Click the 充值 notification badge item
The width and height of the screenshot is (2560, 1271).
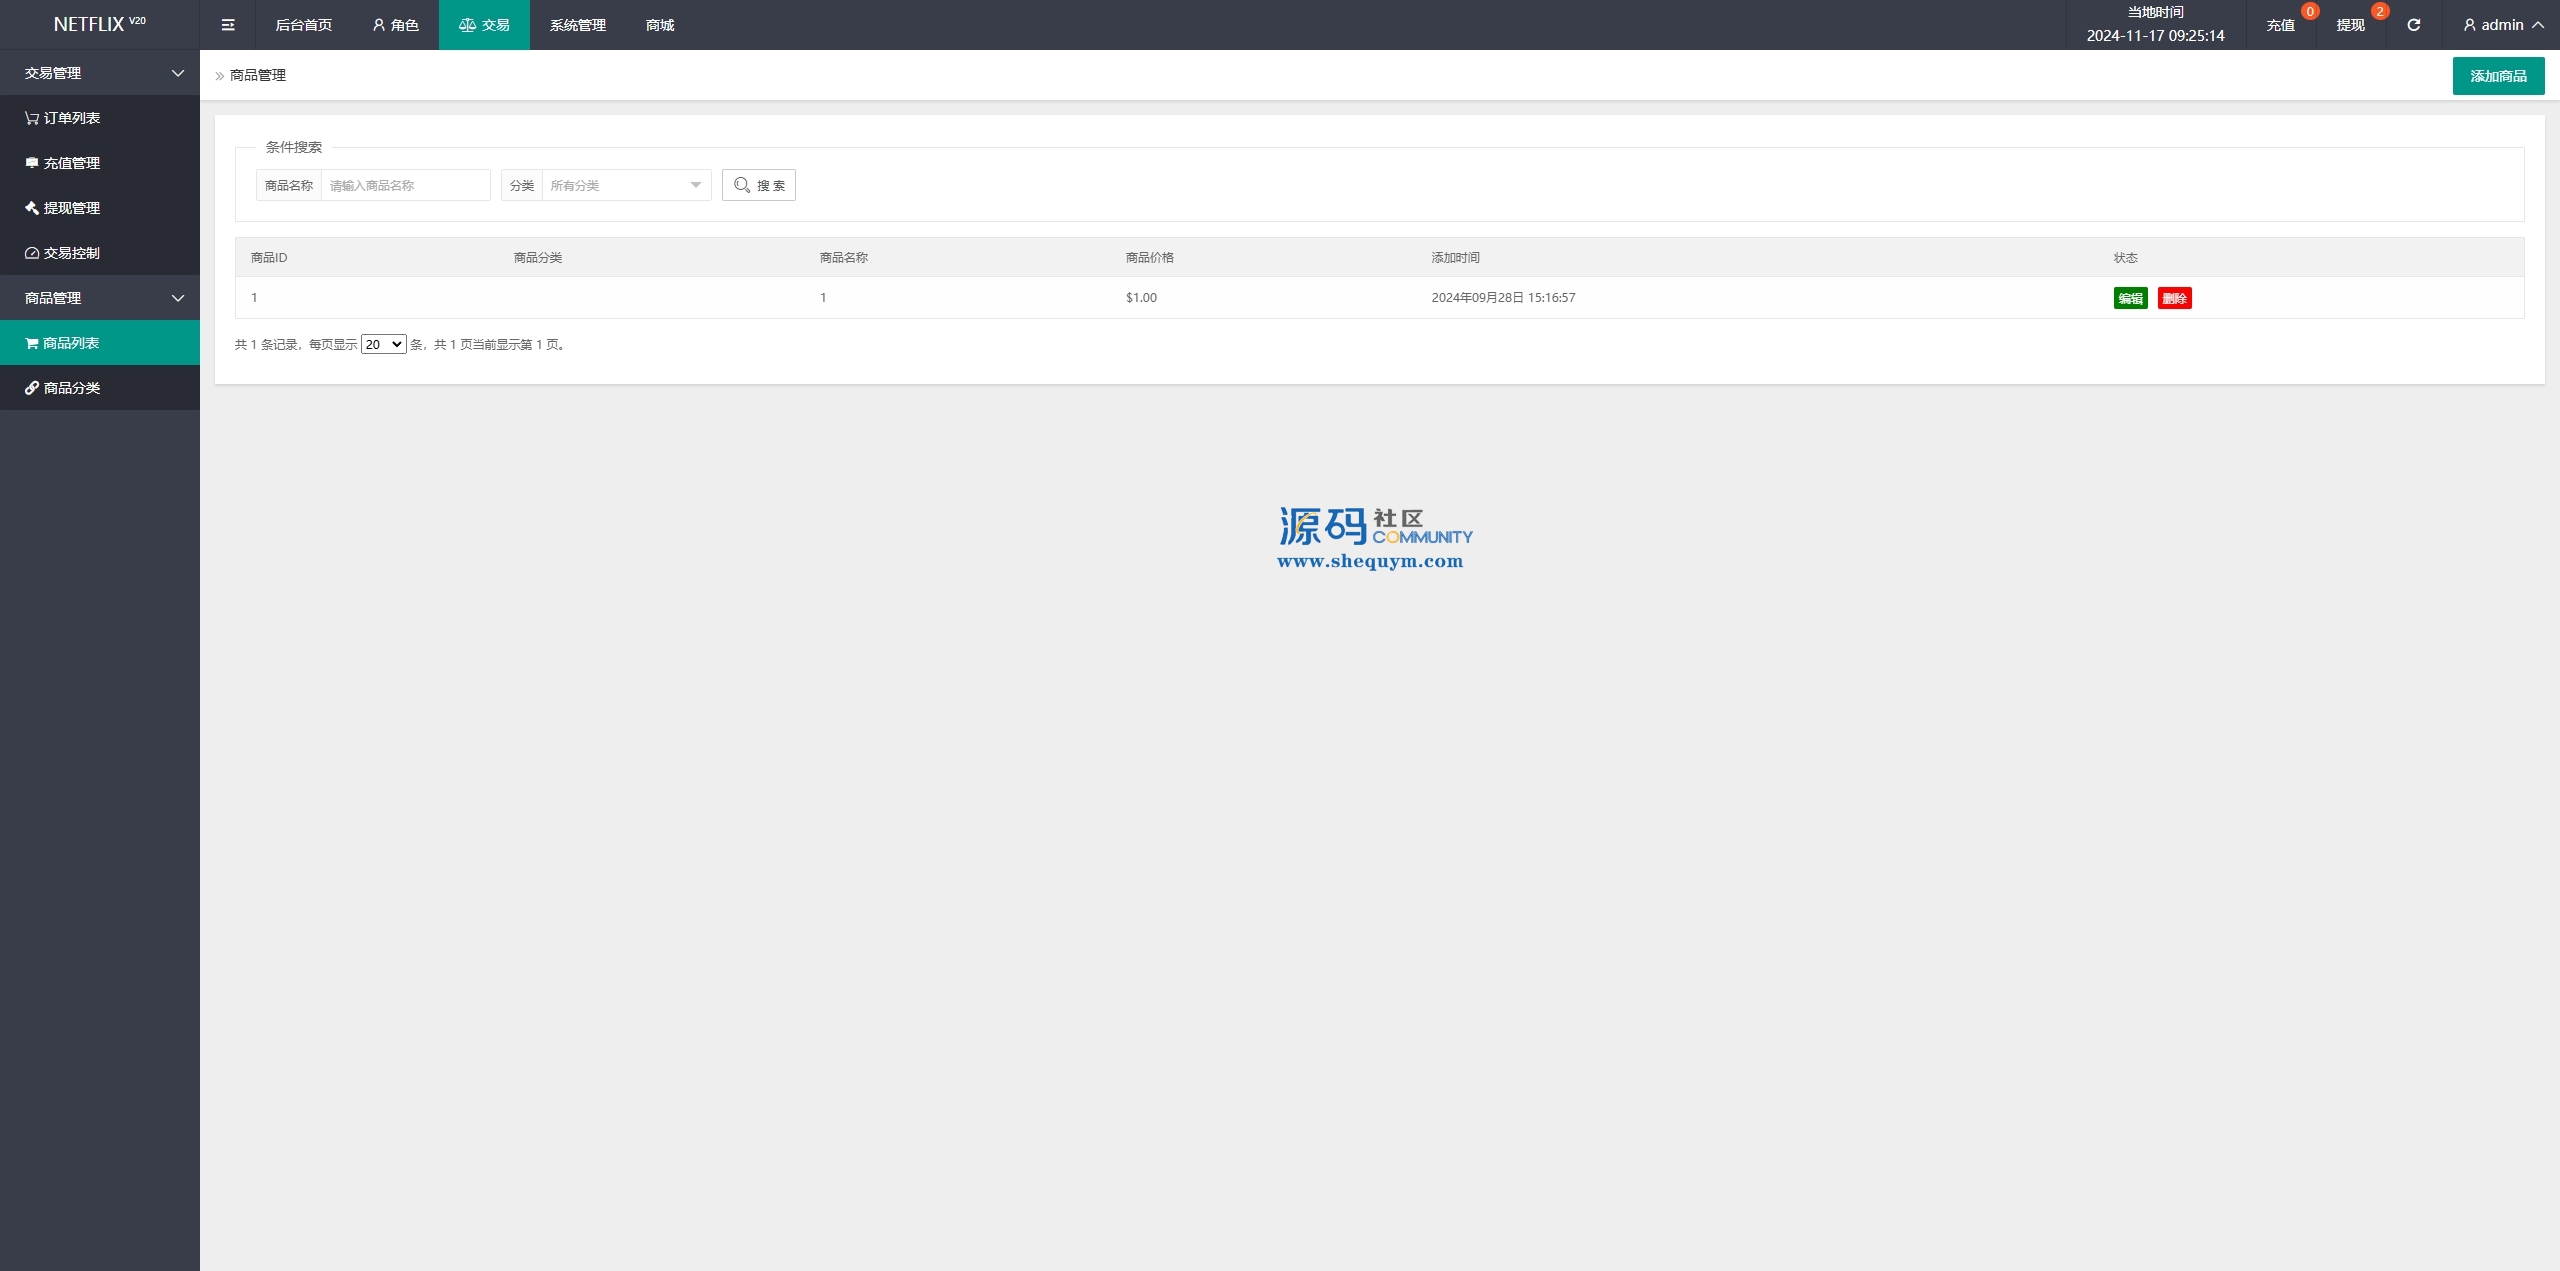pos(2281,25)
